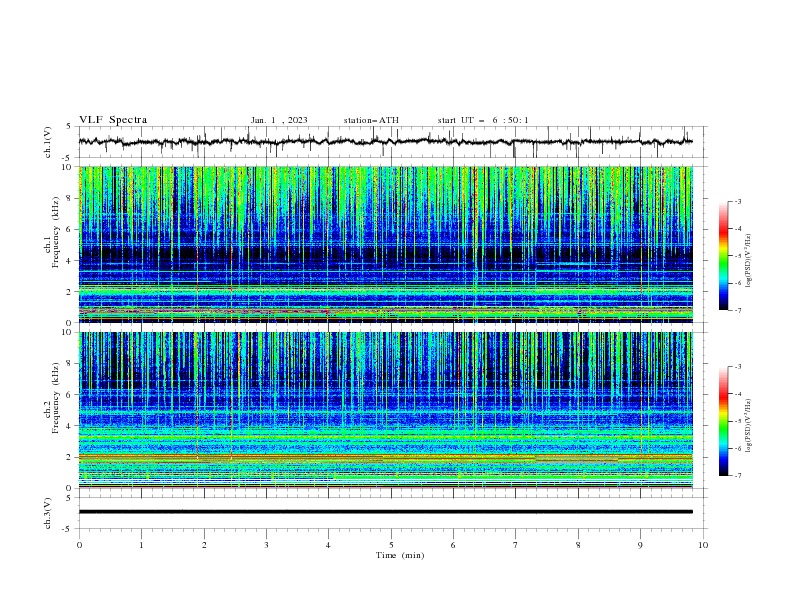
Task: Click the bottom colorbar 'log(PSD)(V²/Hz)' label
Action: (x=748, y=426)
